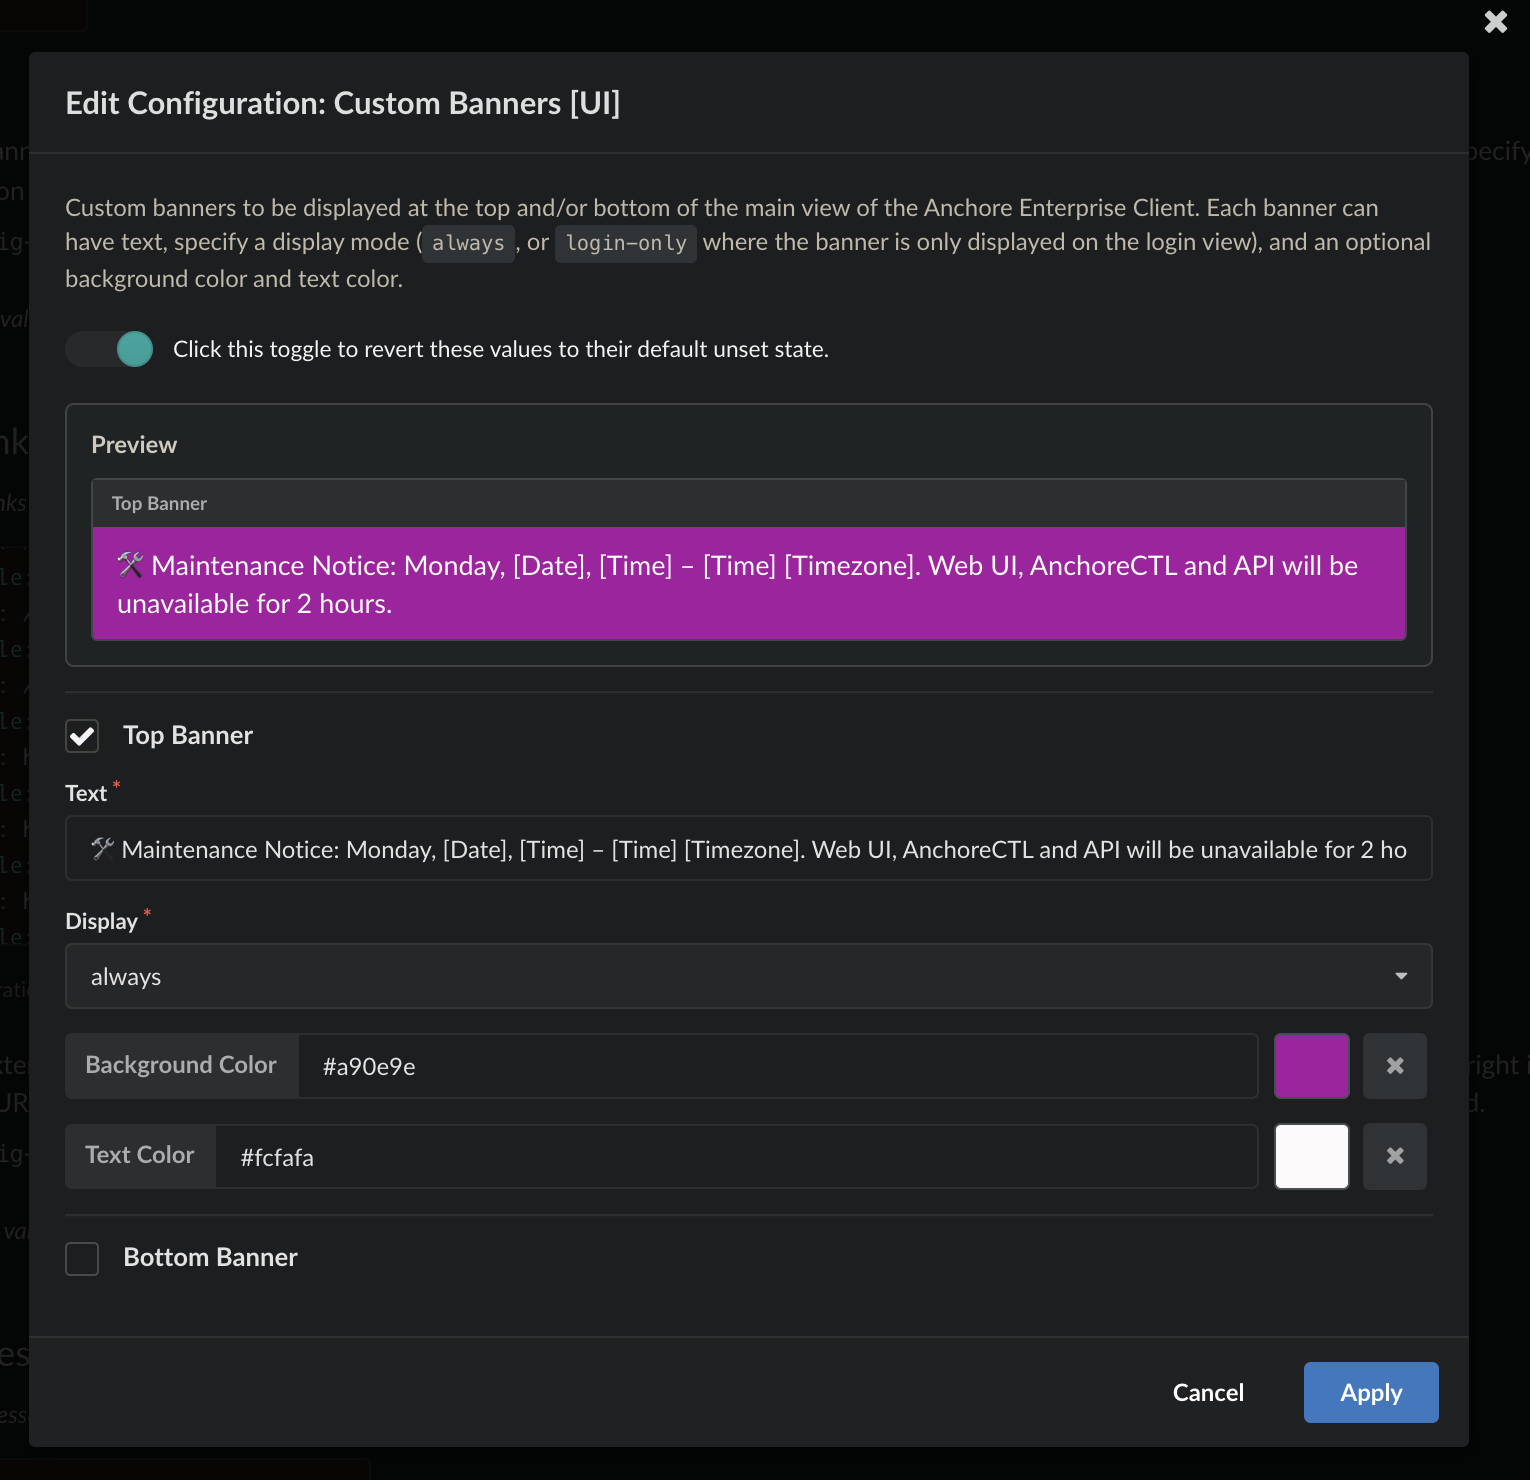
Task: Close the Edit Configuration dialog
Action: [x=1495, y=21]
